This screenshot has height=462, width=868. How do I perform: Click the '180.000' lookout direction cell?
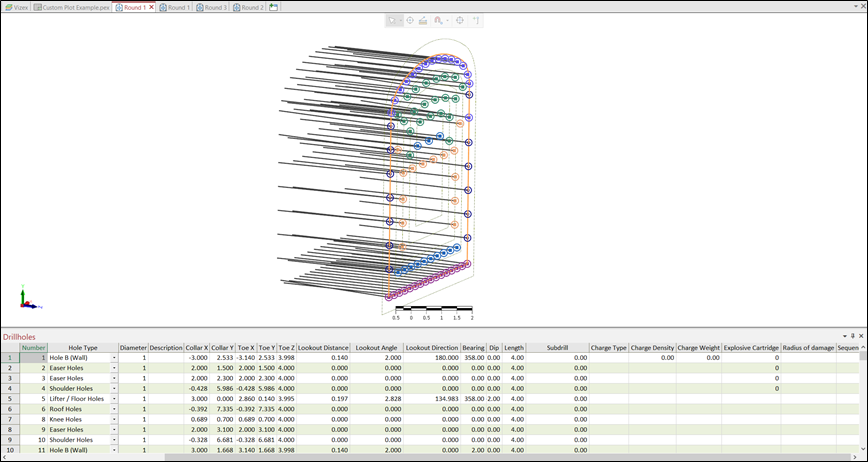(x=432, y=358)
